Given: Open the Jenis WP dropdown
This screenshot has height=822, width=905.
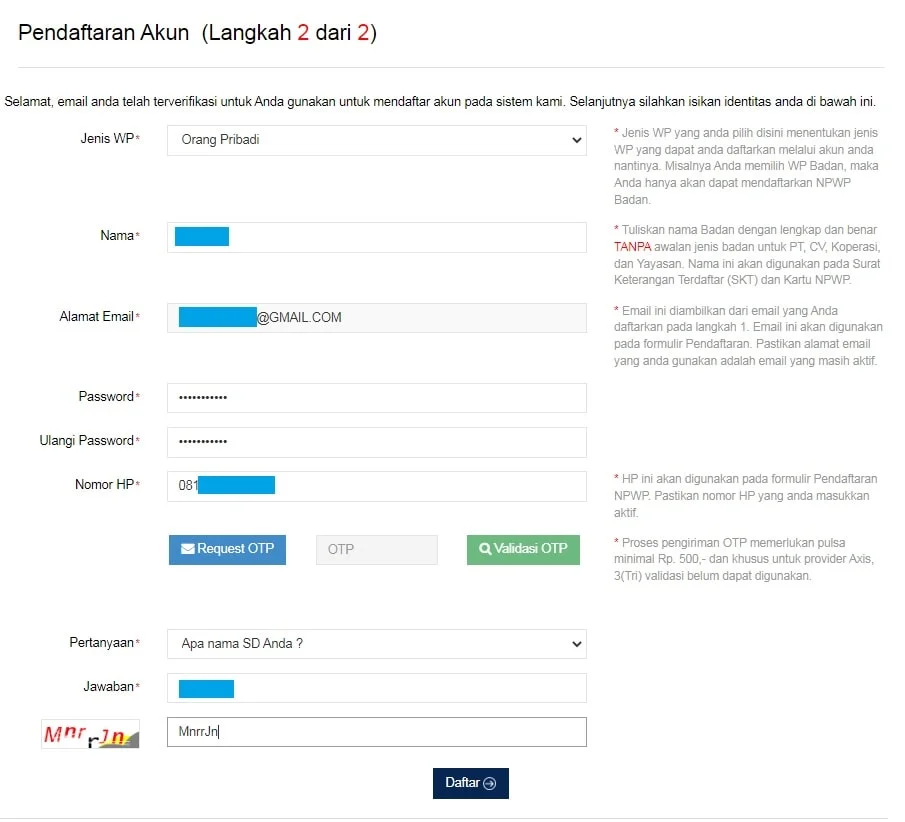Looking at the screenshot, I should 376,140.
